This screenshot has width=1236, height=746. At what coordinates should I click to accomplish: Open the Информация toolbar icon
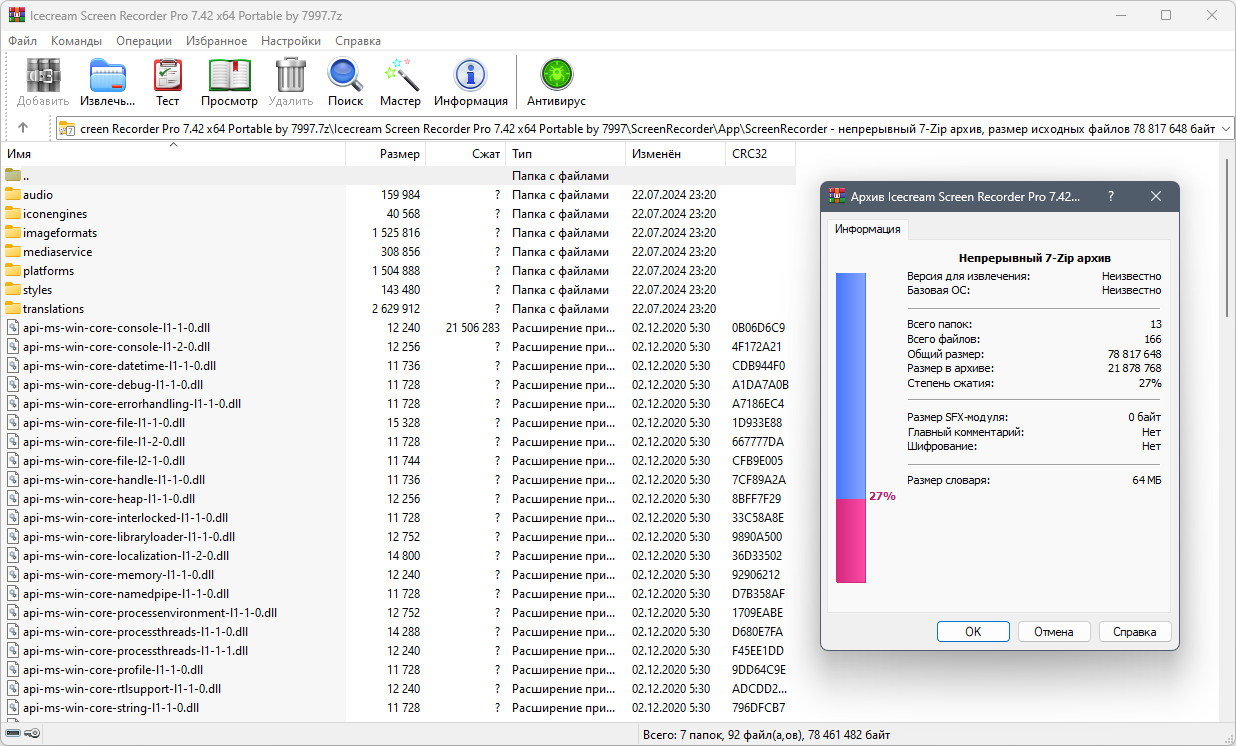[x=470, y=76]
